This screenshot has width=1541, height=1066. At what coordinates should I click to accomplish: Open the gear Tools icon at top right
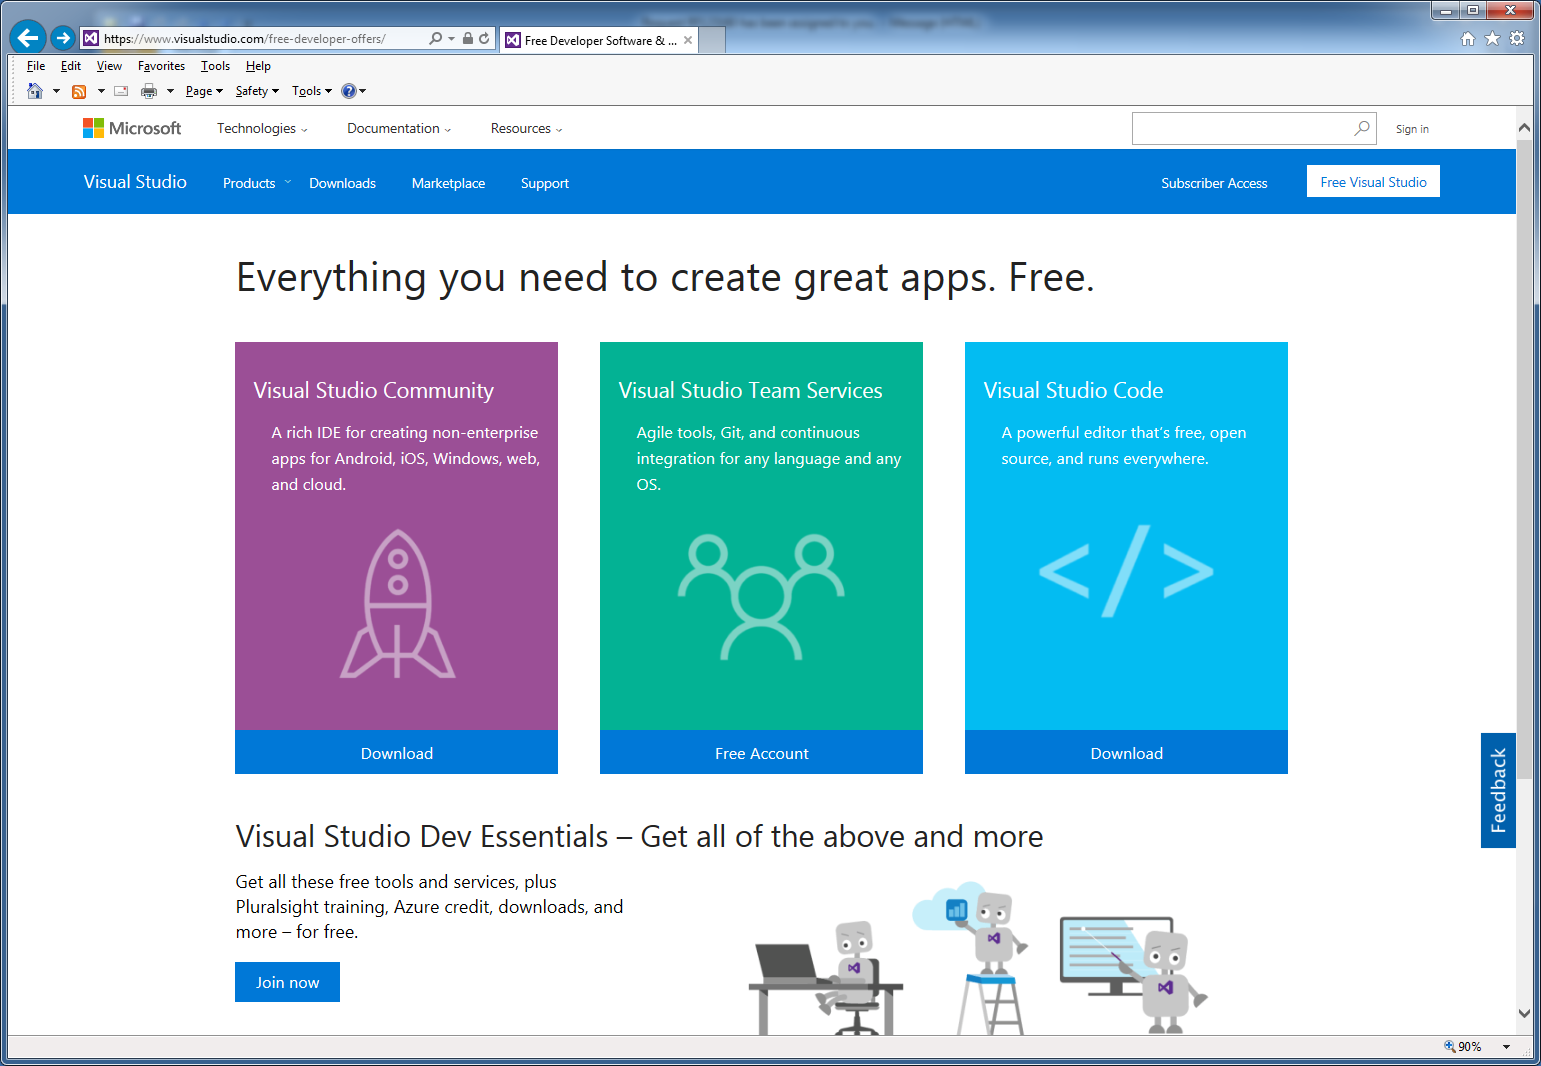point(1517,39)
